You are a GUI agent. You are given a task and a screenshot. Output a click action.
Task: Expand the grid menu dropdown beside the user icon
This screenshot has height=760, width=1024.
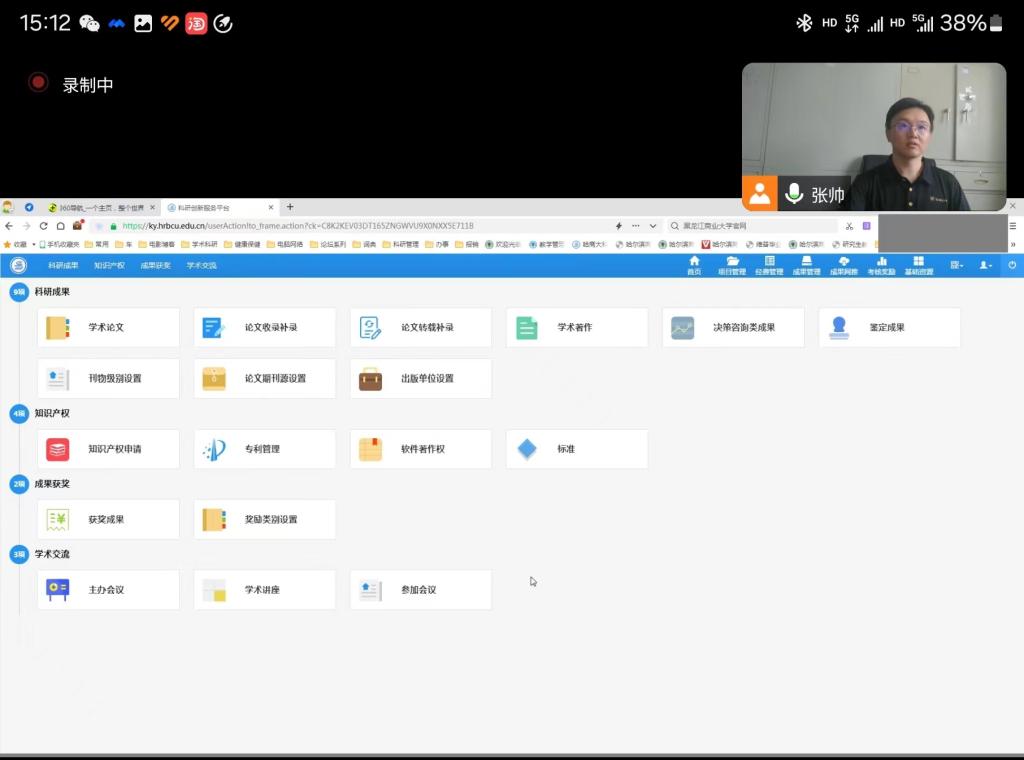pos(957,265)
